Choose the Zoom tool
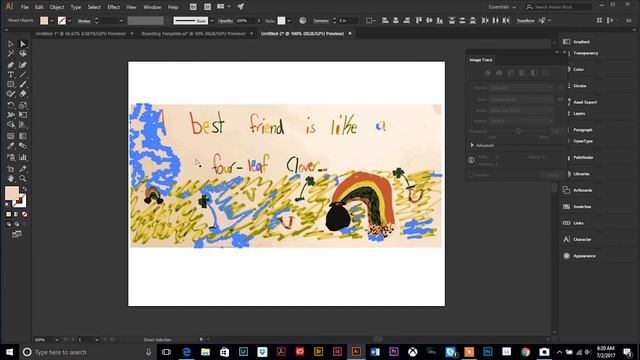 23,178
